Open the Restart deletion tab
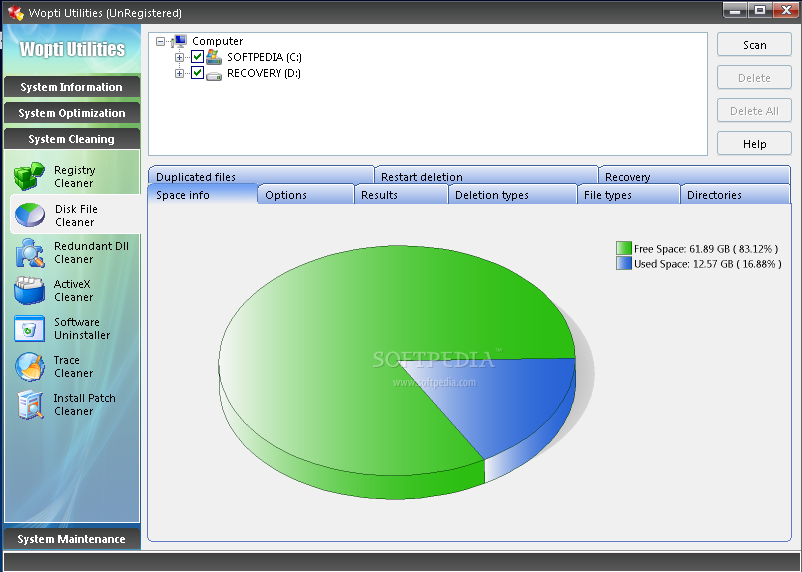Image resolution: width=802 pixels, height=572 pixels. coord(486,176)
